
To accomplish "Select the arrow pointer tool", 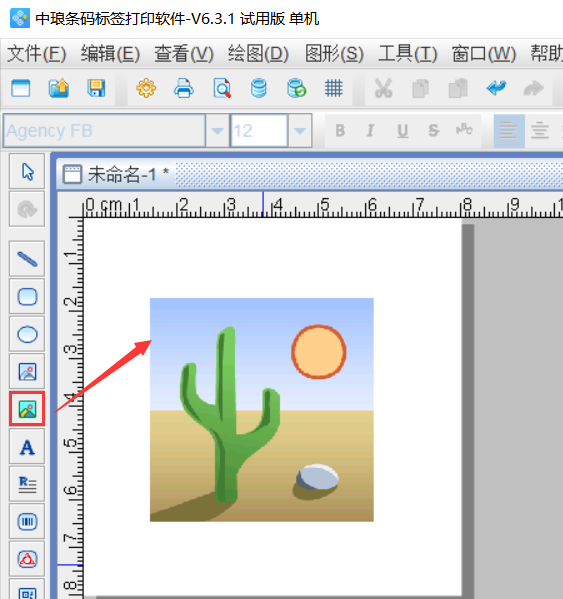I will point(27,172).
